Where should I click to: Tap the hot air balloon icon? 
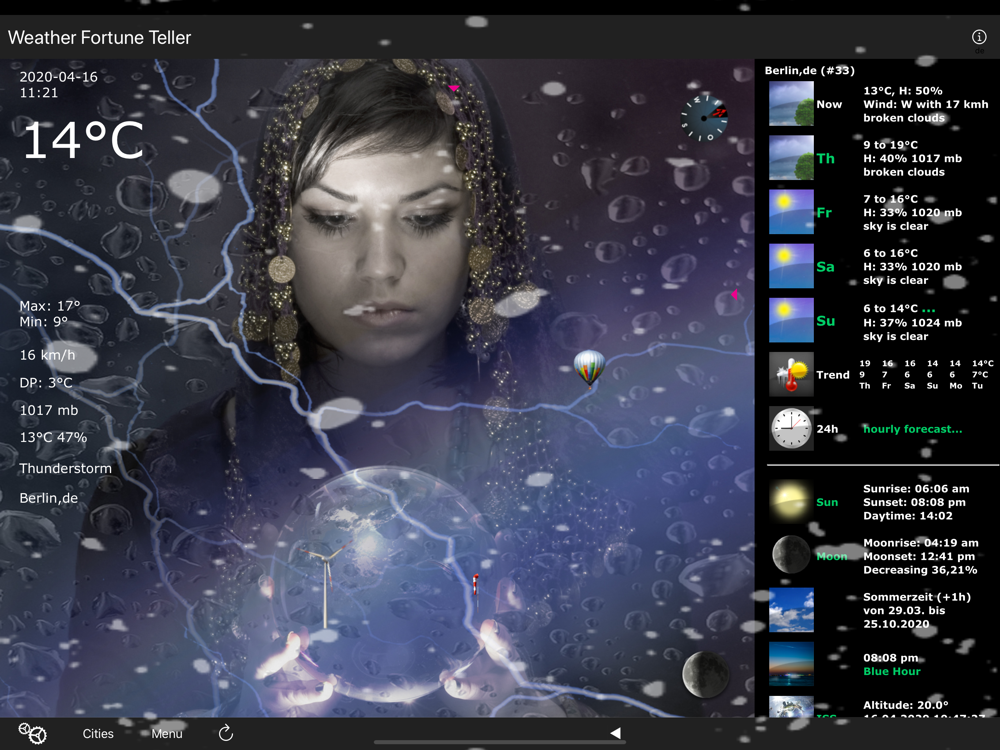click(589, 369)
